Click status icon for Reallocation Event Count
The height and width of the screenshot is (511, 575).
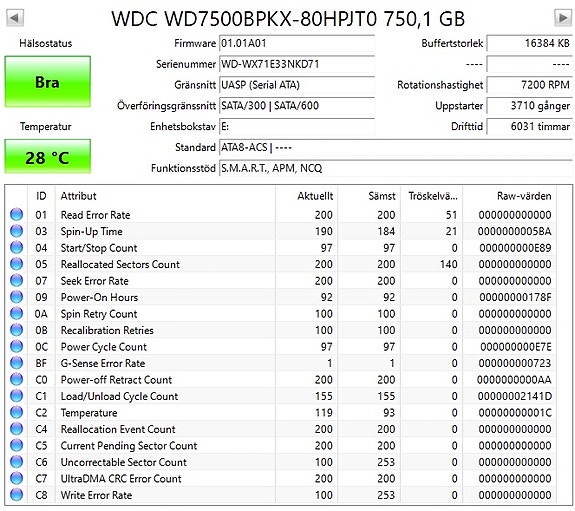17,429
